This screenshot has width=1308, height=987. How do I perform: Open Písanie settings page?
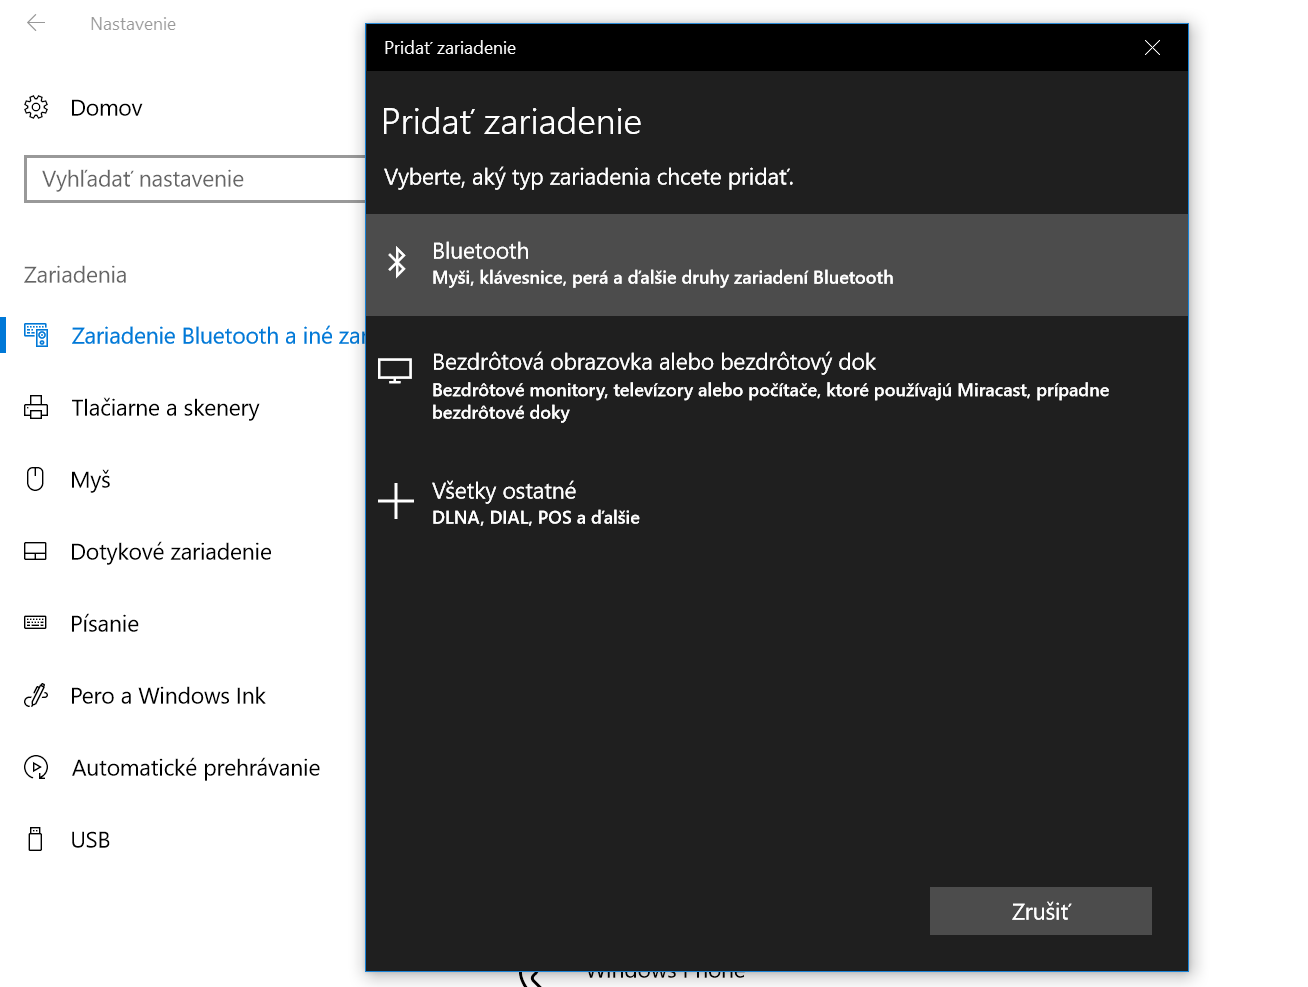[x=104, y=624]
